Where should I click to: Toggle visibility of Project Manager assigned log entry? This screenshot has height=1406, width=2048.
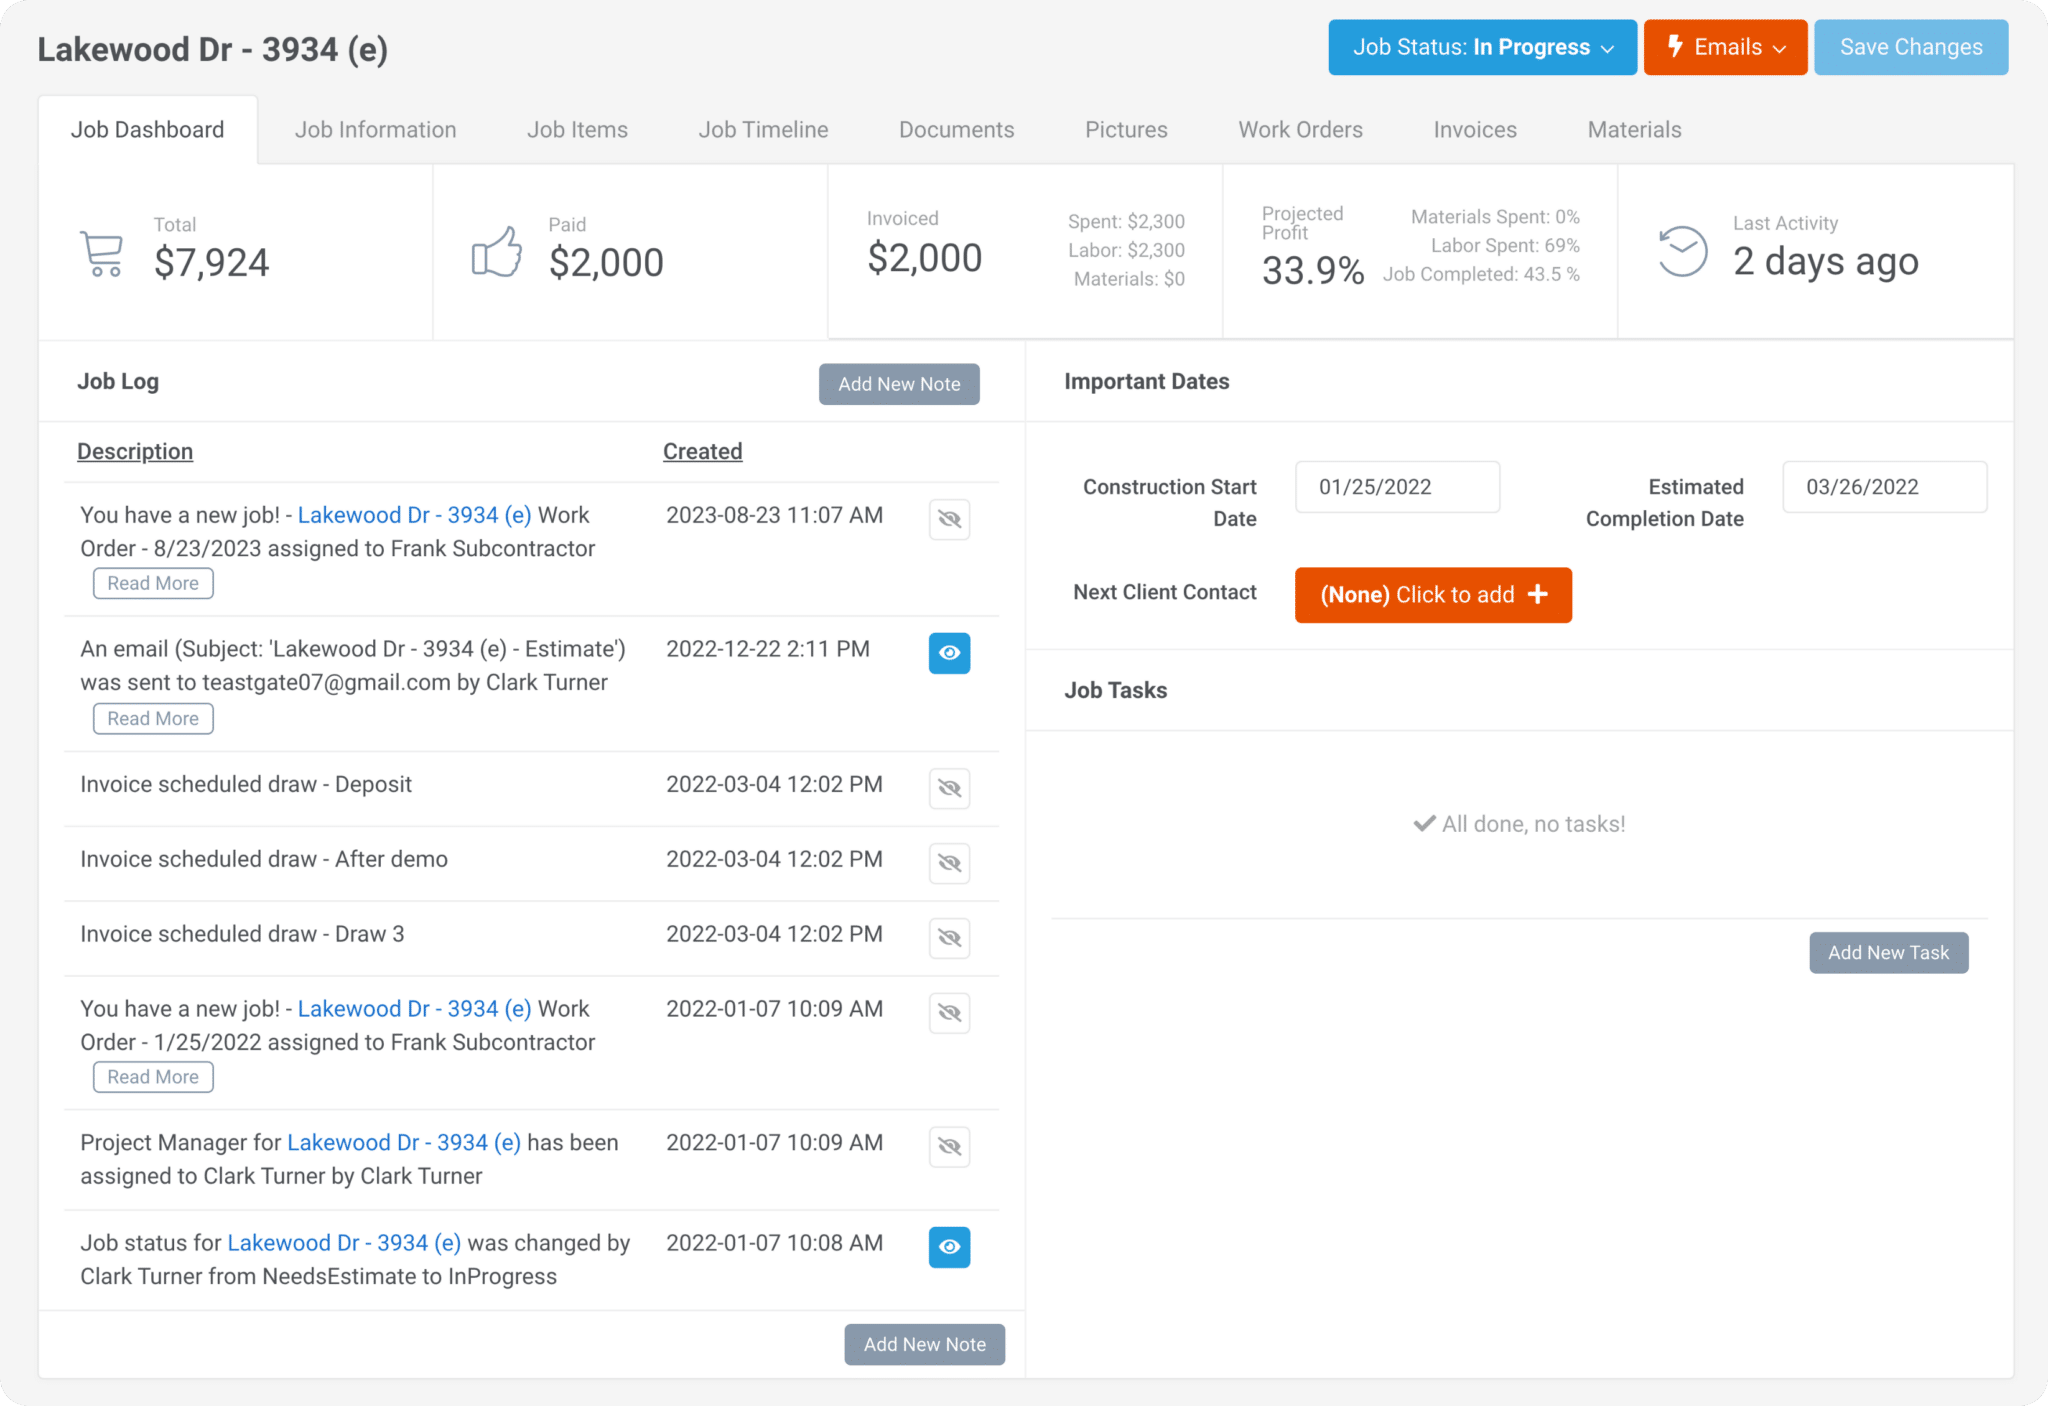click(x=949, y=1147)
